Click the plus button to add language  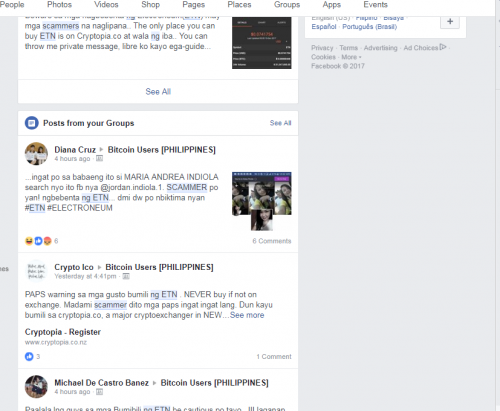click(x=450, y=22)
